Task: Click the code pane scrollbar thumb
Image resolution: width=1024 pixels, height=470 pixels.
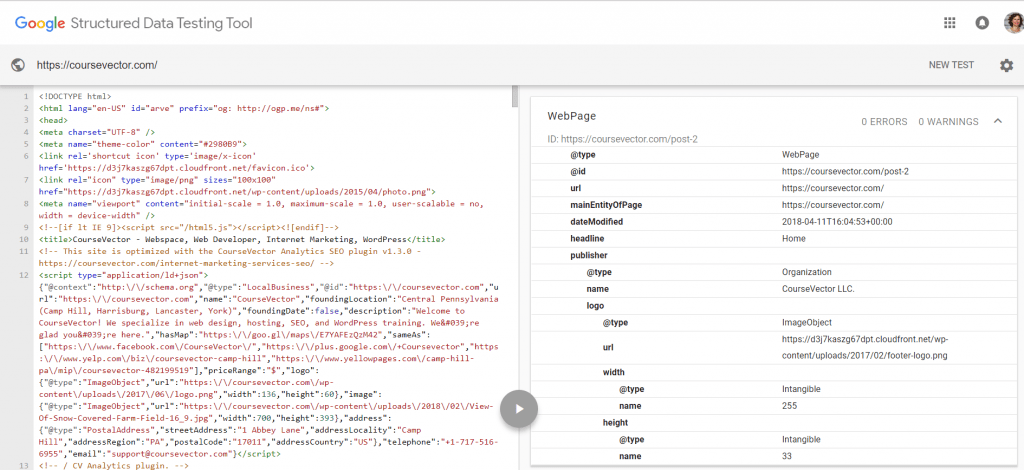Action: pyautogui.click(x=515, y=95)
